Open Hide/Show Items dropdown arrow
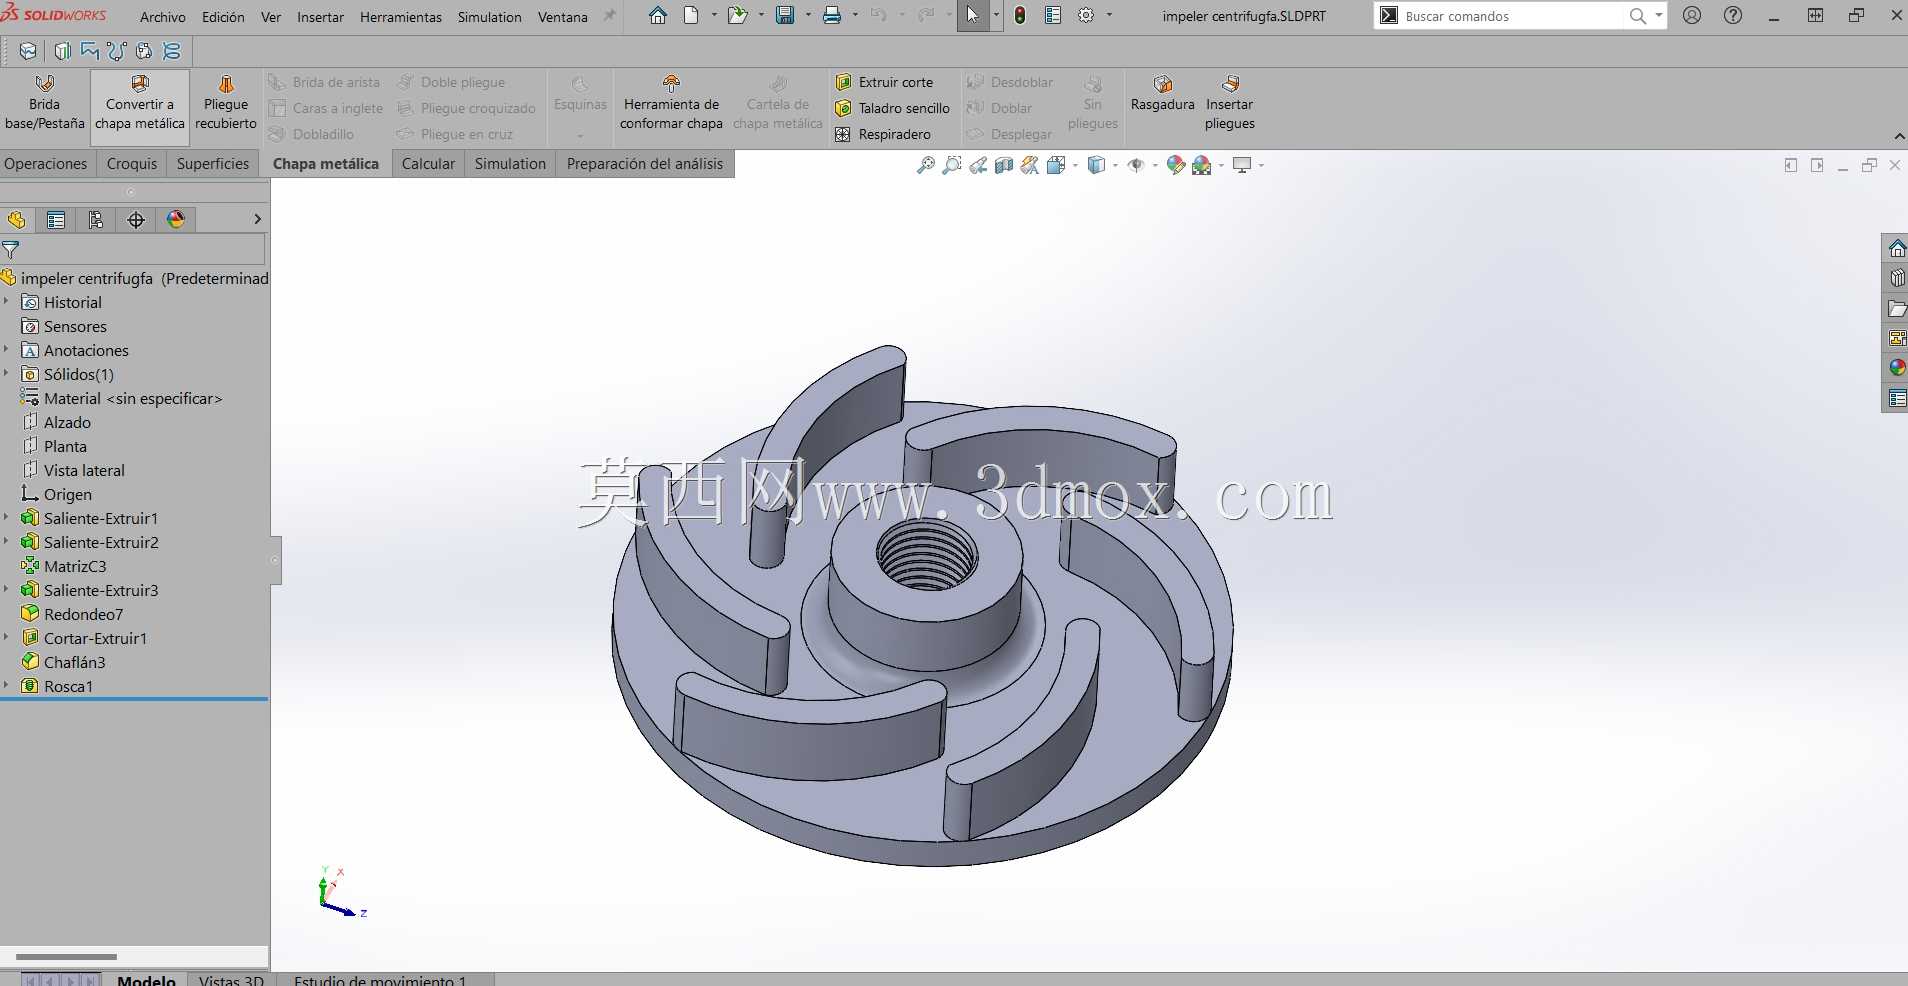The image size is (1908, 986). point(1155,165)
